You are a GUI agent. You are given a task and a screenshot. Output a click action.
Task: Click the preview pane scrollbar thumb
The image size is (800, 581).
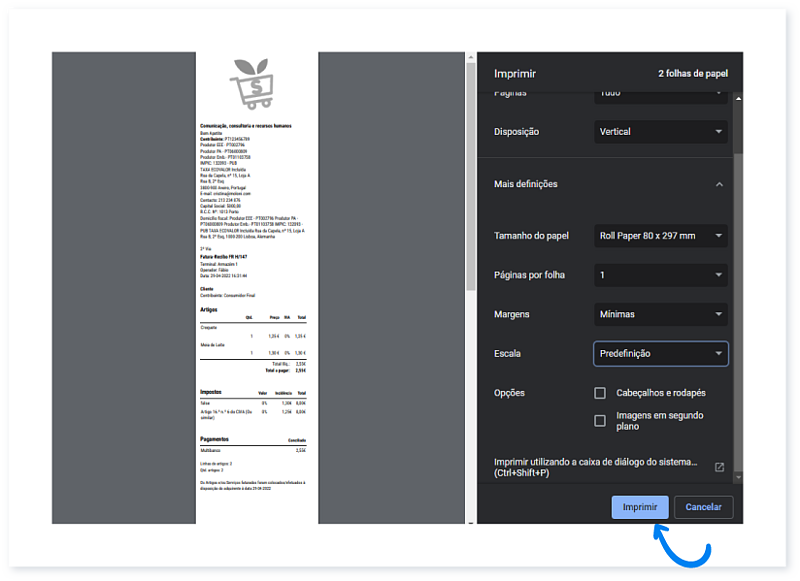coord(470,176)
